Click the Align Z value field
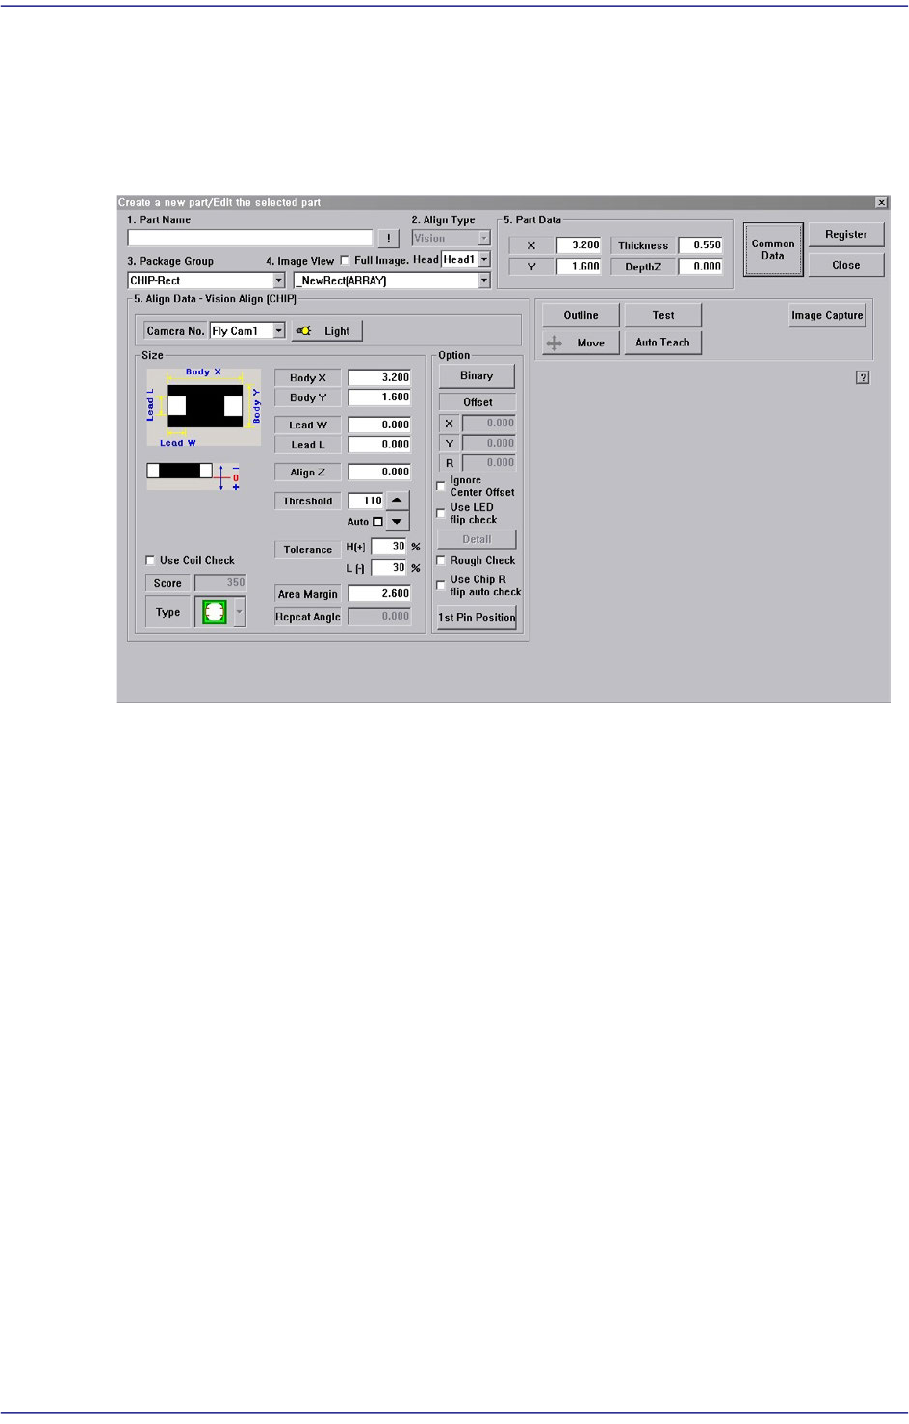This screenshot has width=909, height=1424. tap(379, 472)
